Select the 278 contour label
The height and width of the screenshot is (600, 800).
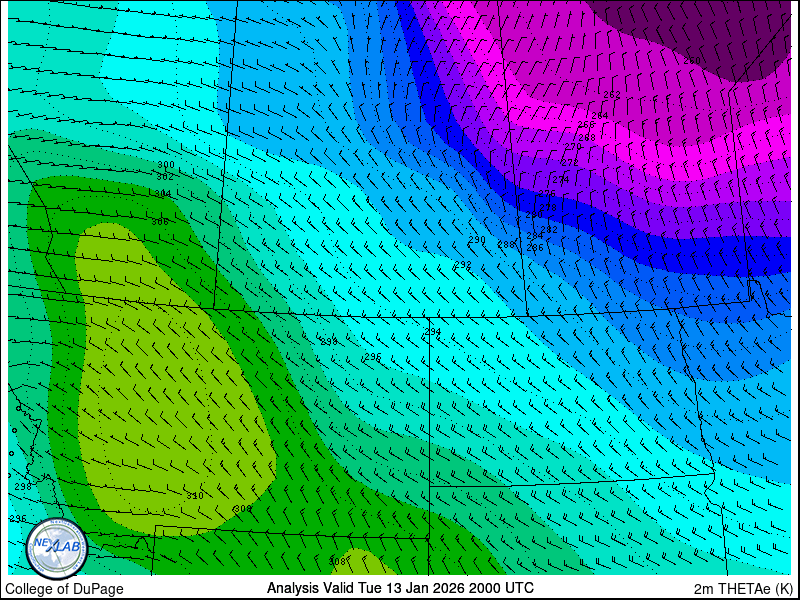[x=548, y=208]
